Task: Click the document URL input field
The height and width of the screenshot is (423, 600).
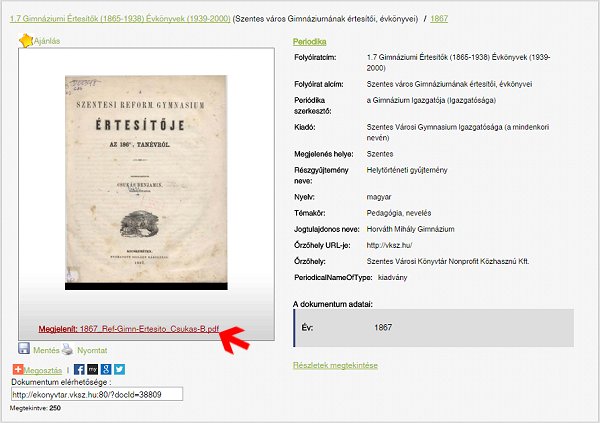Action: (x=97, y=394)
